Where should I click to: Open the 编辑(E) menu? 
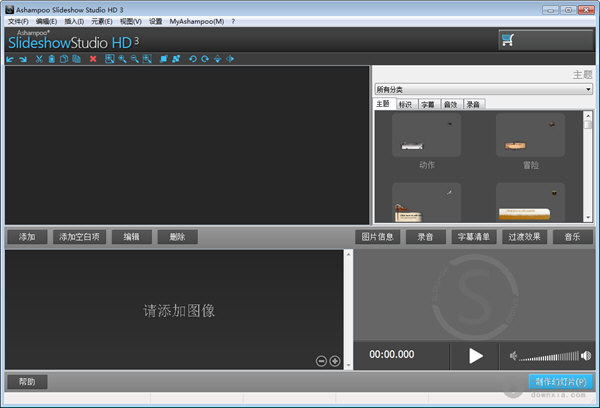pyautogui.click(x=46, y=21)
